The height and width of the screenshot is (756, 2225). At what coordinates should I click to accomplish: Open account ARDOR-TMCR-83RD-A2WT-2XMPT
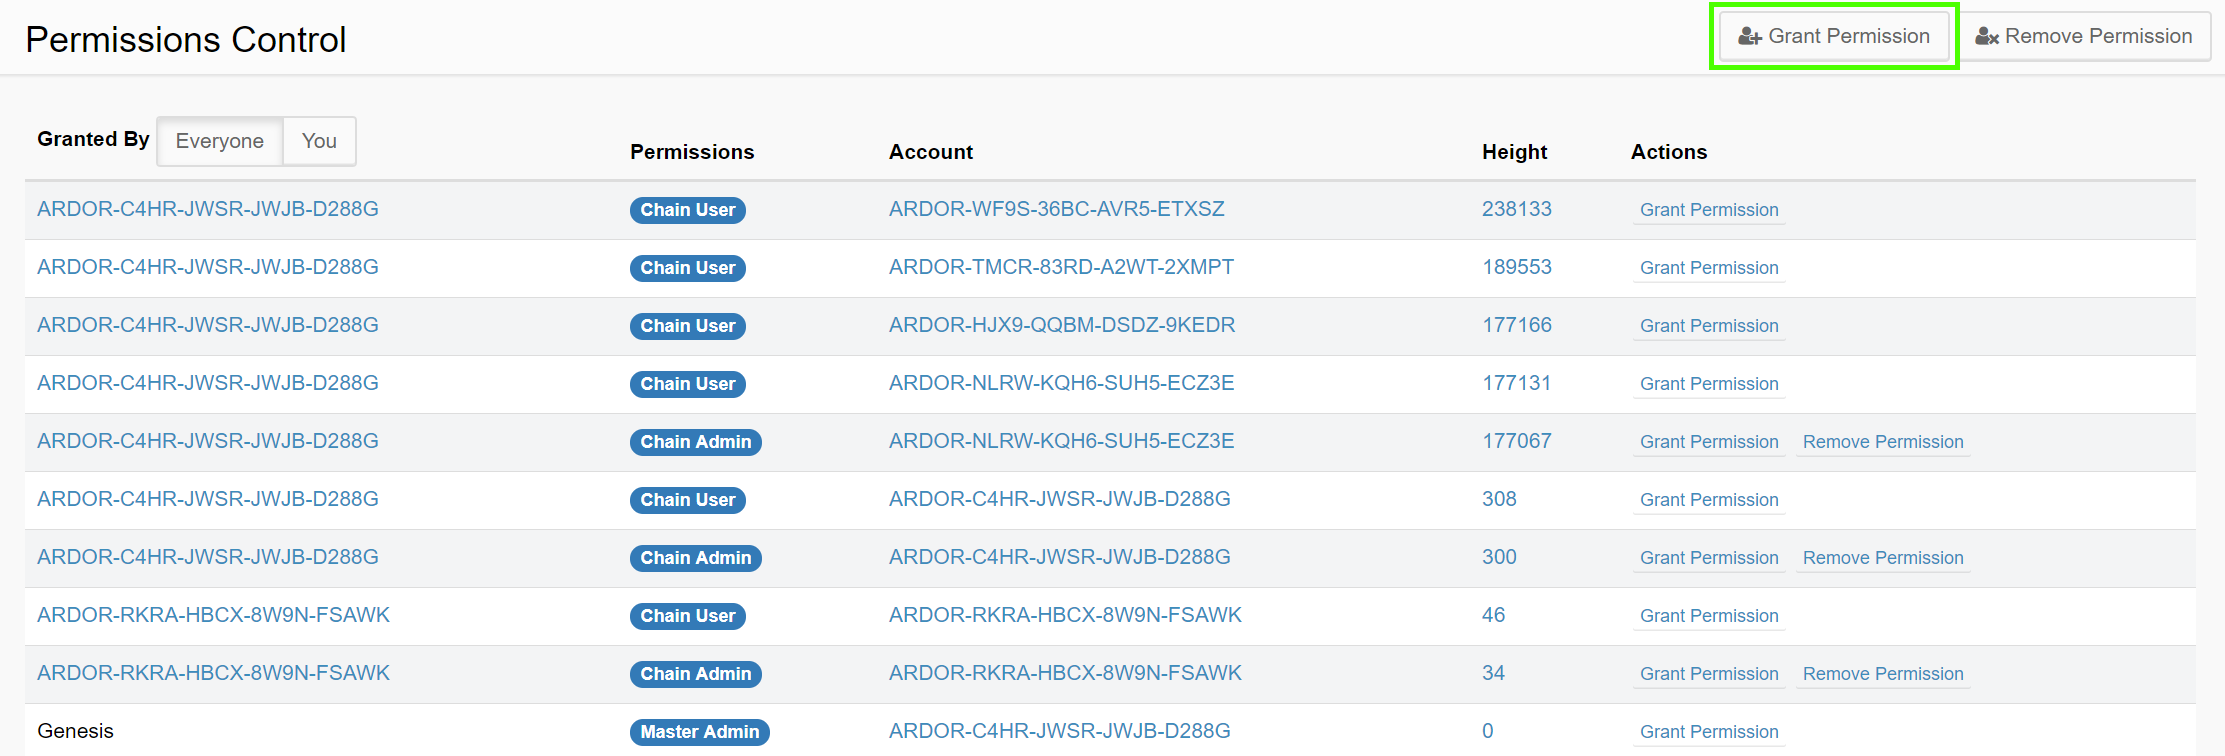click(x=1061, y=267)
